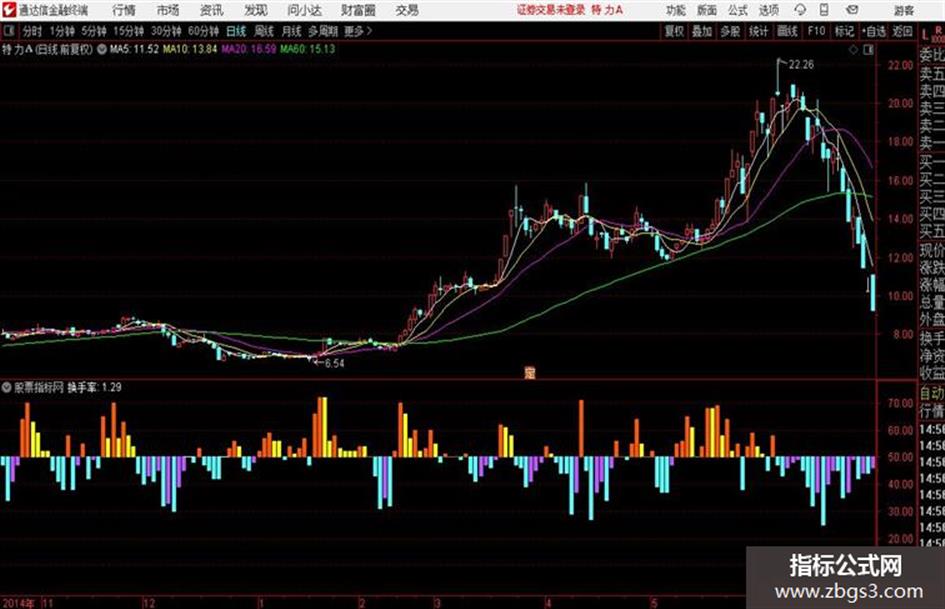Open the 市场 menu
Screen dimensions: 945x609
168,10
